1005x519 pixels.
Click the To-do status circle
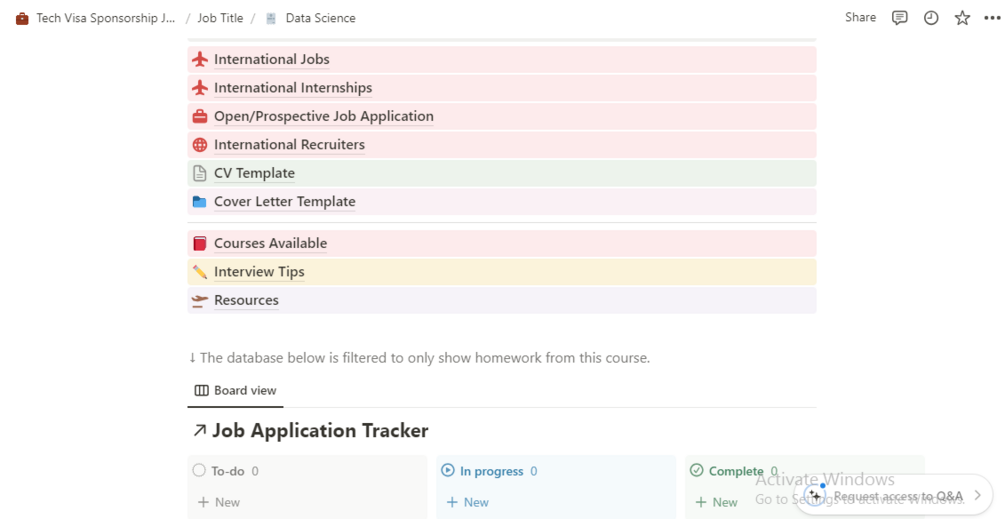(199, 471)
